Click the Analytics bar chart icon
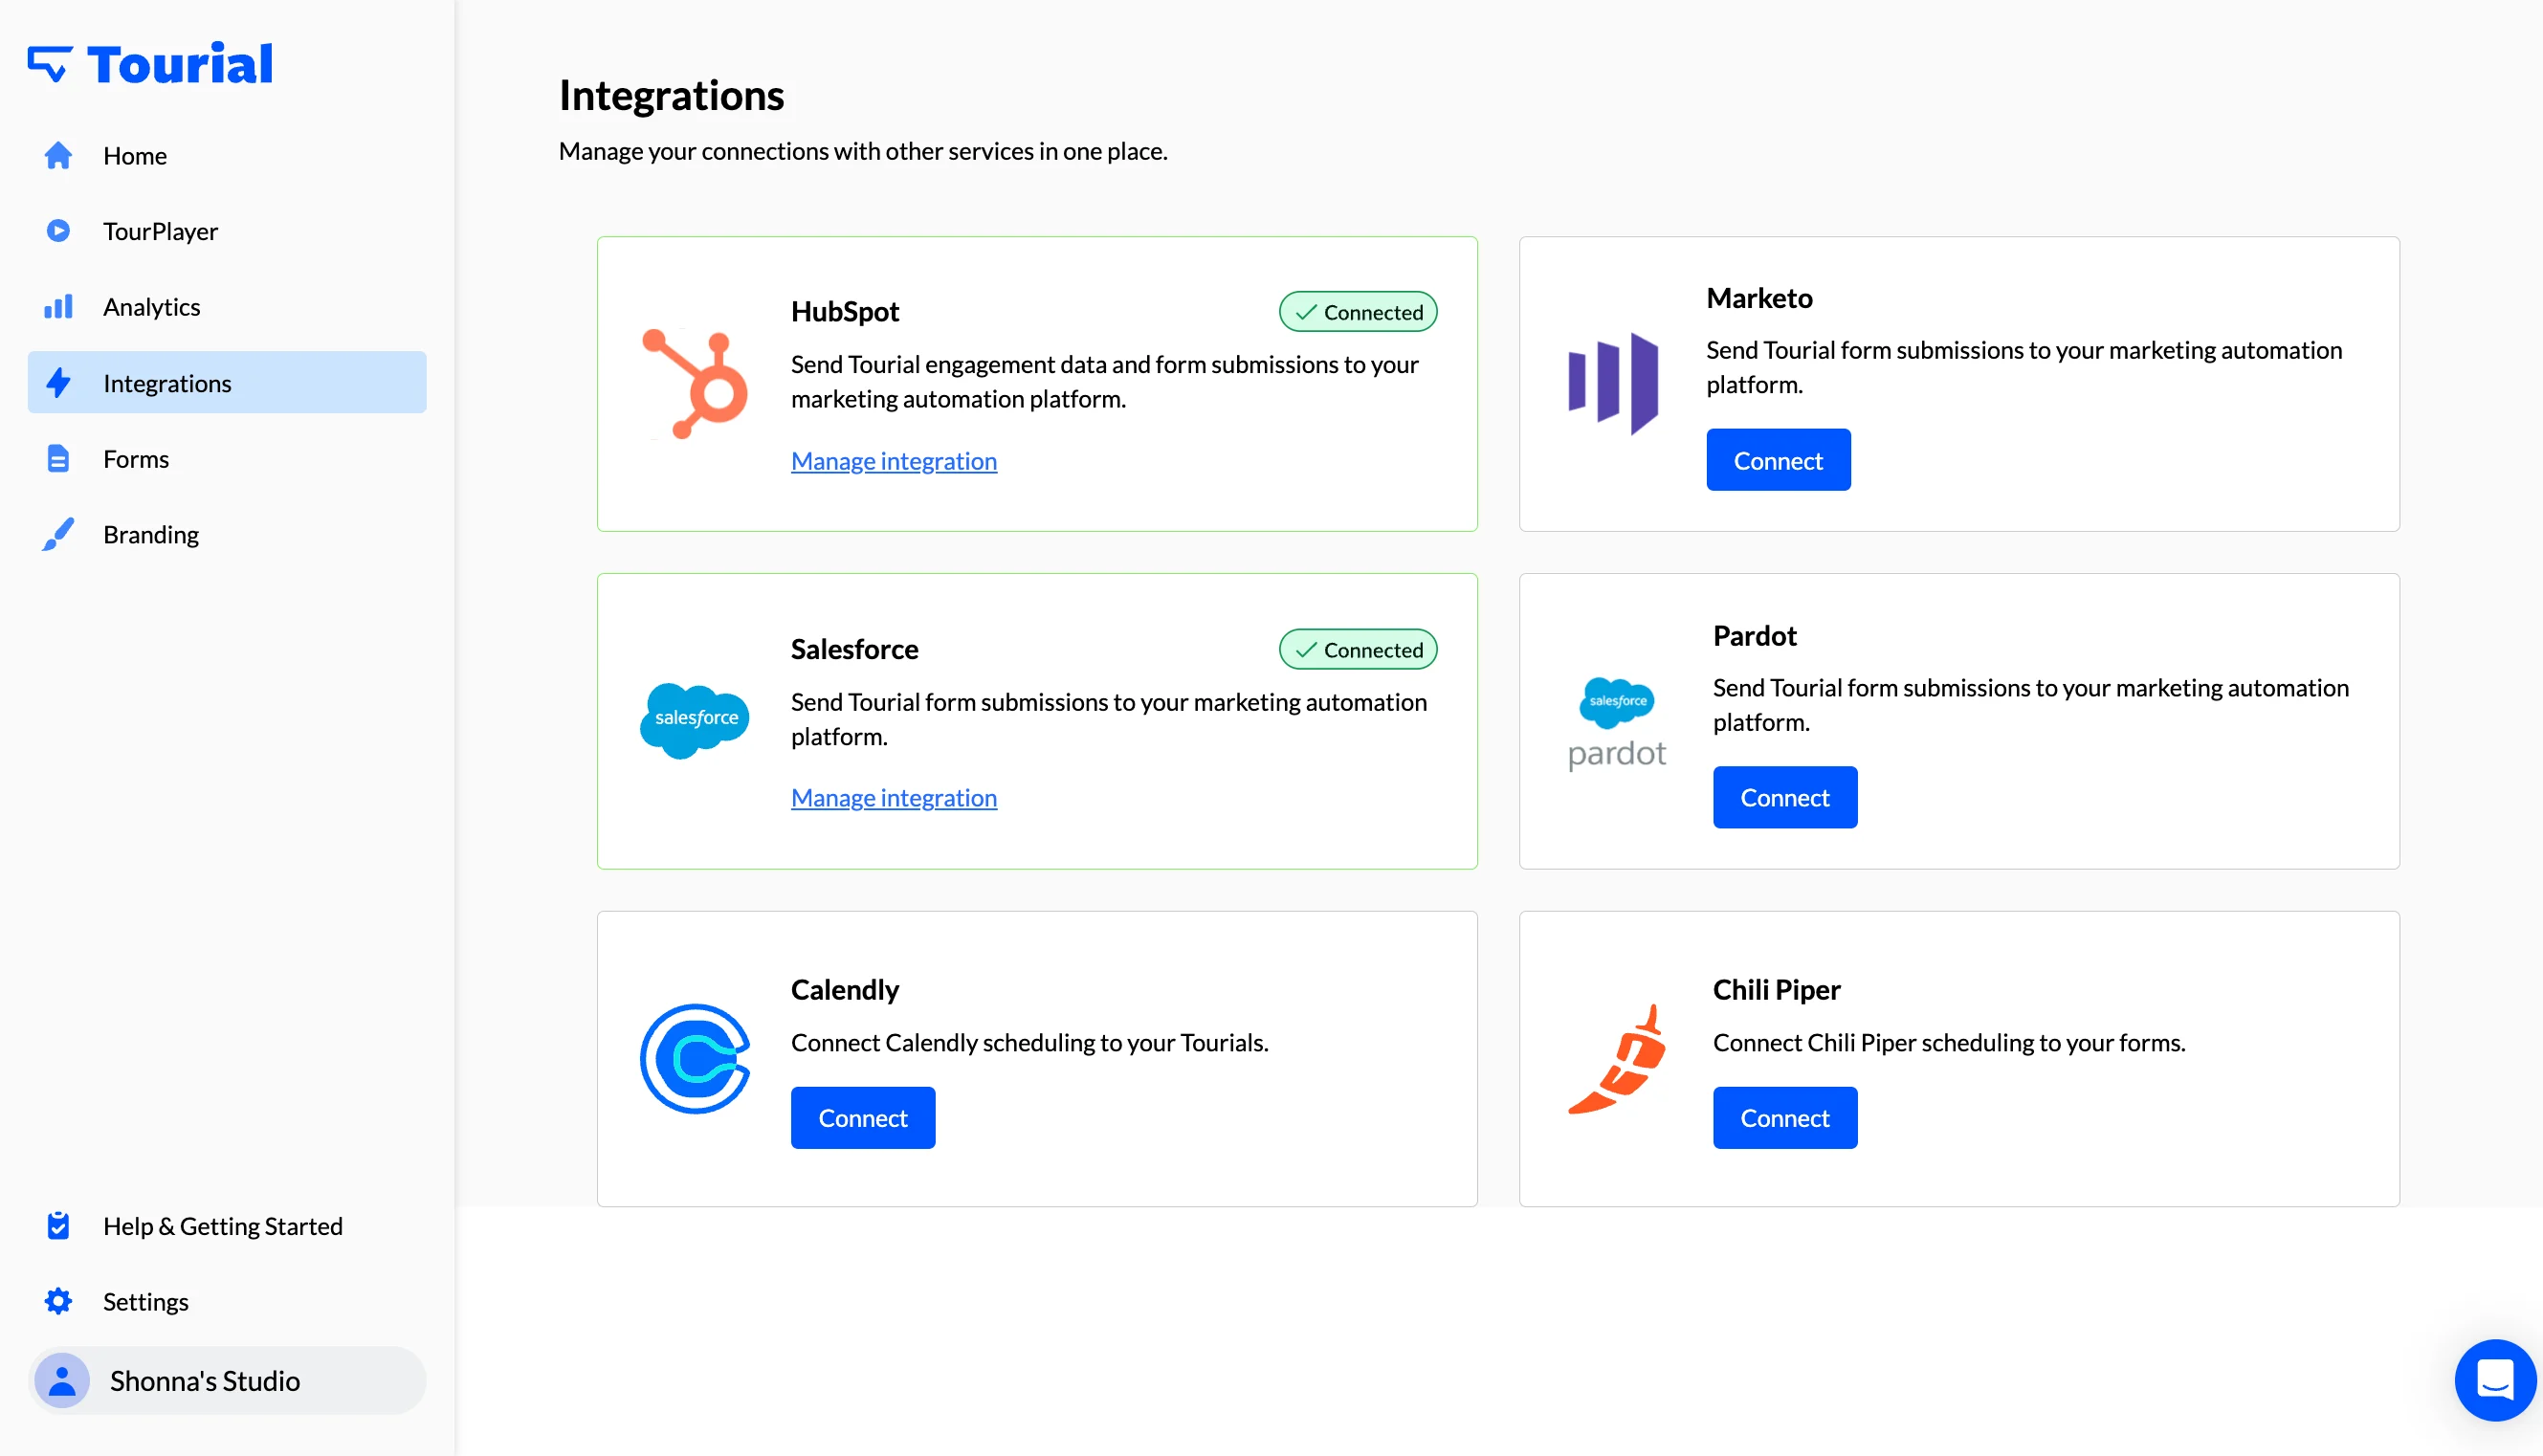This screenshot has height=1456, width=2543. click(x=58, y=306)
